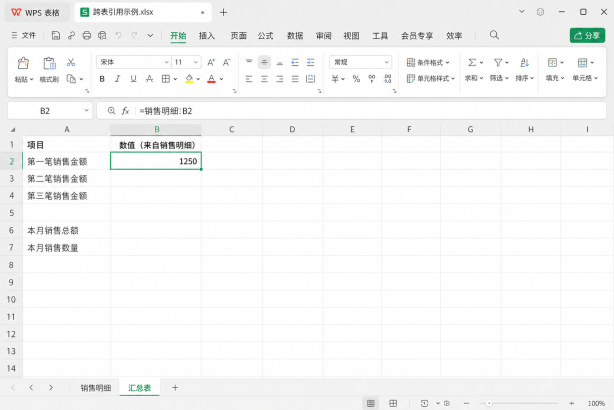Adjust the zoom slider handle
The width and height of the screenshot is (614, 410).
489,403
